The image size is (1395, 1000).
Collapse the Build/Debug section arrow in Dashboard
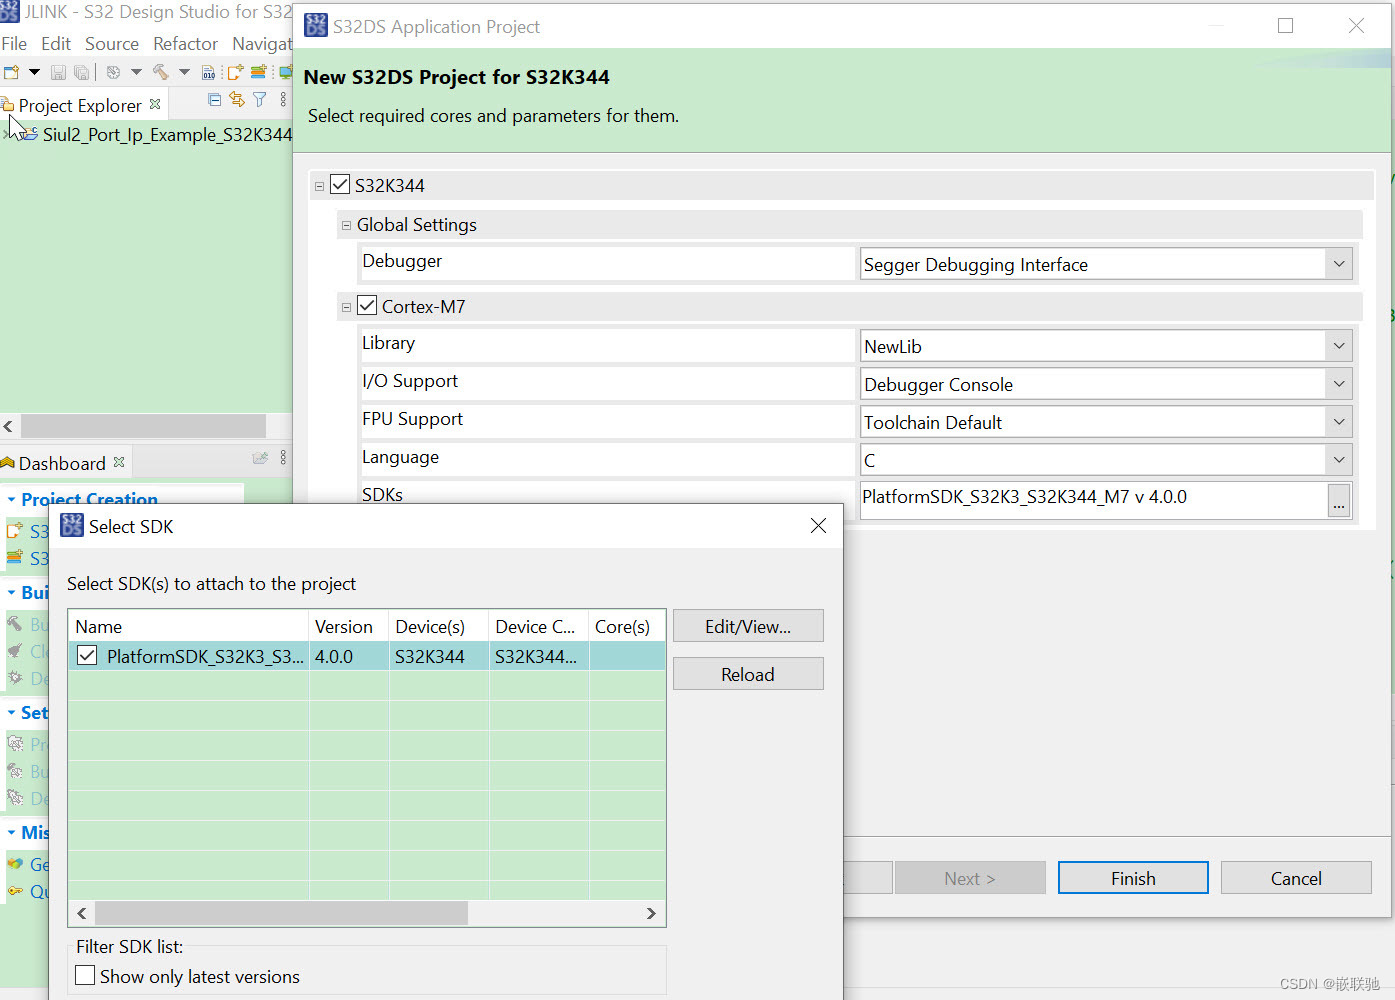pos(11,592)
